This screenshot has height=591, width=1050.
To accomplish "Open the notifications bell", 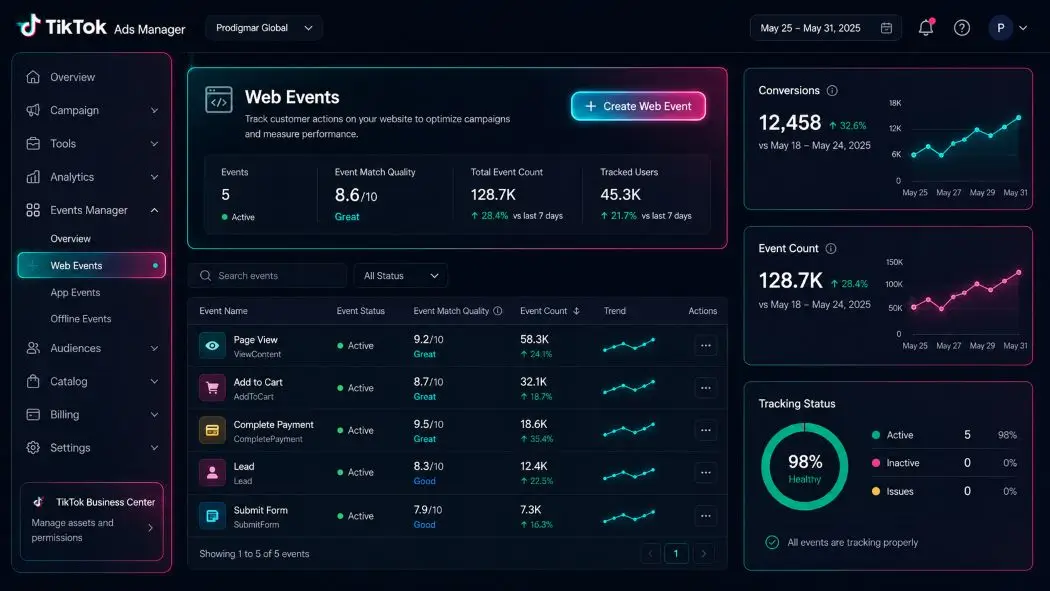I will pyautogui.click(x=925, y=27).
